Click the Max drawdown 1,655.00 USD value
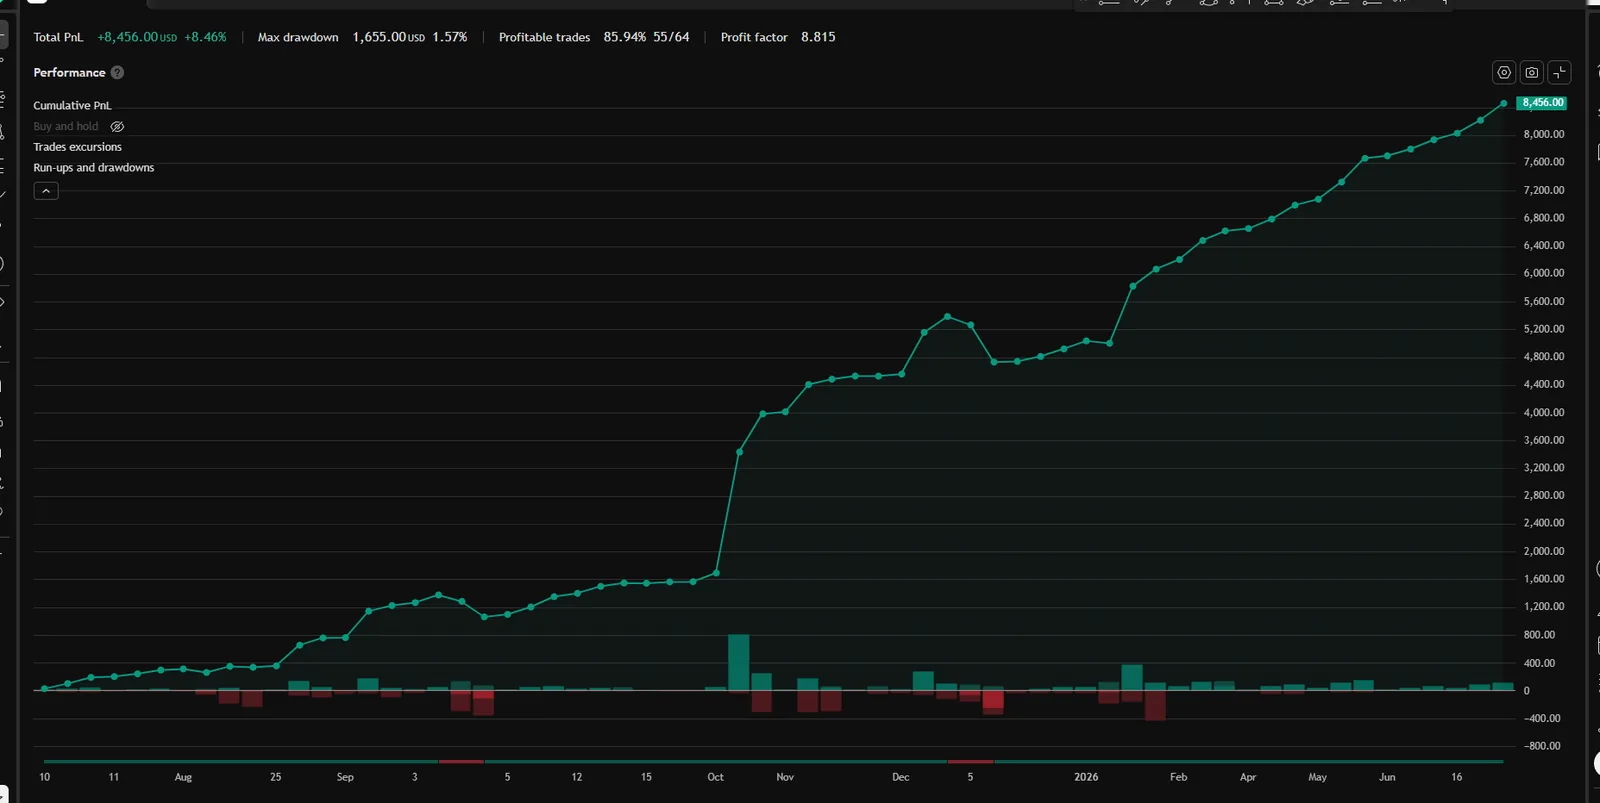Image resolution: width=1600 pixels, height=803 pixels. [388, 37]
